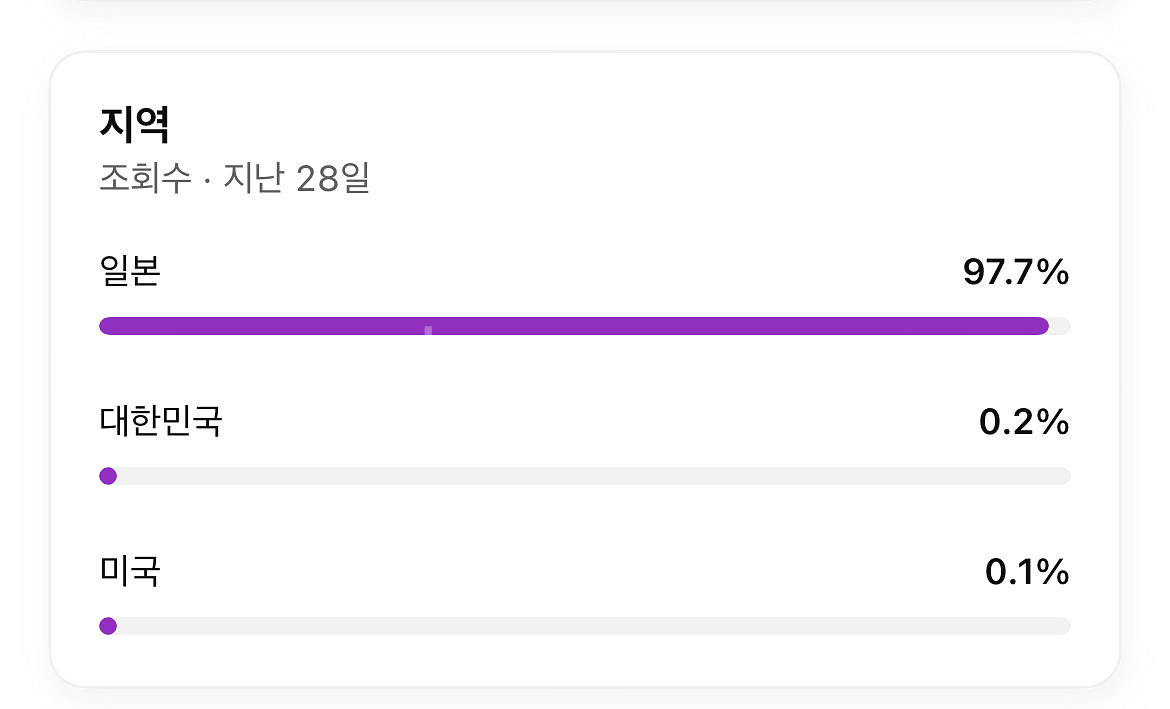Select the 미국 region label
Viewport: 1170px width, 709px height.
[x=130, y=572]
